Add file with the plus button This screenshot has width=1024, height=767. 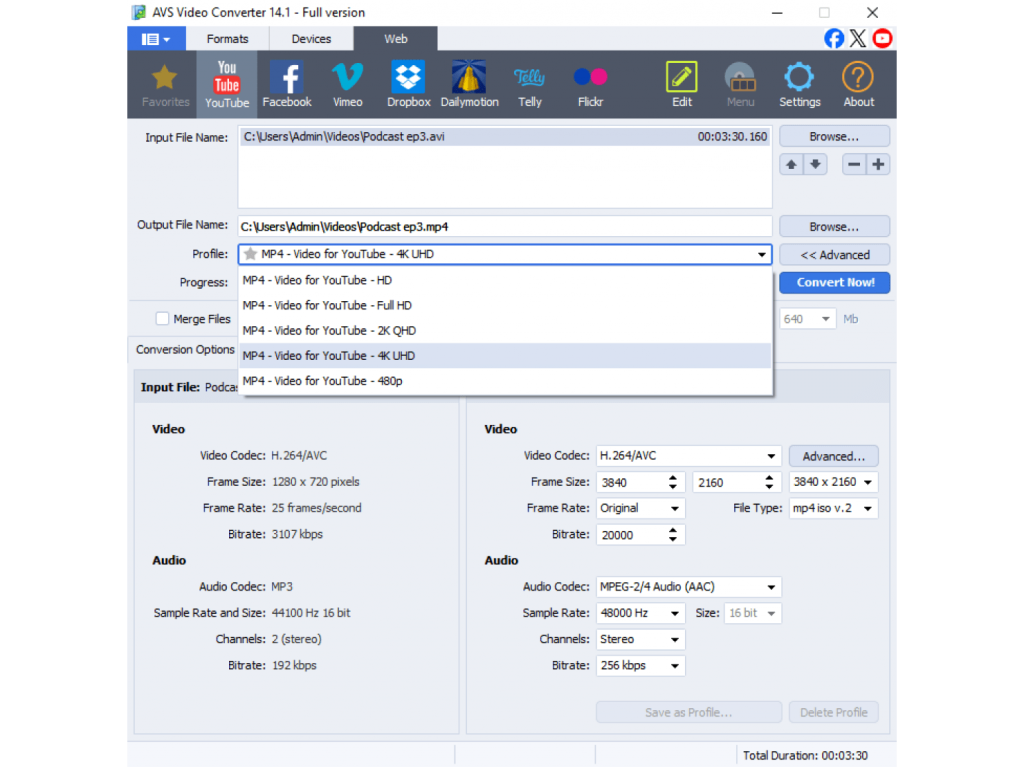[878, 165]
